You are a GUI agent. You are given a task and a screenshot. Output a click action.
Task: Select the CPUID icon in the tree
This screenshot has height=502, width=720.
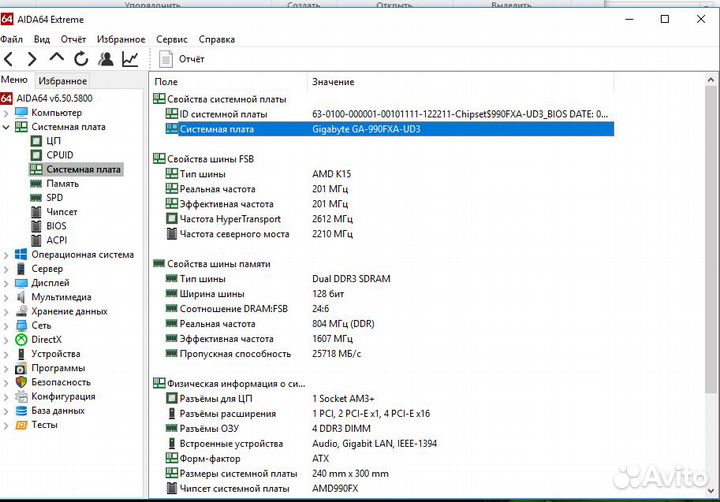(x=36, y=155)
